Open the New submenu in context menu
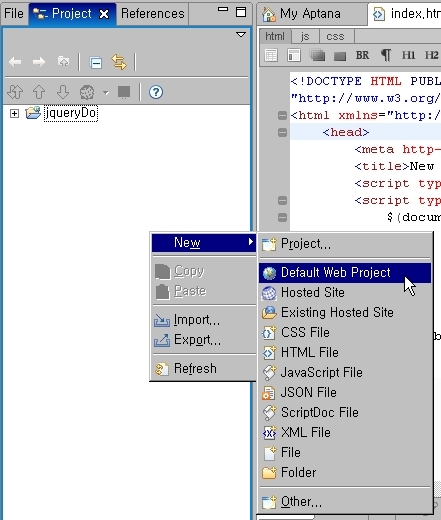 204,243
